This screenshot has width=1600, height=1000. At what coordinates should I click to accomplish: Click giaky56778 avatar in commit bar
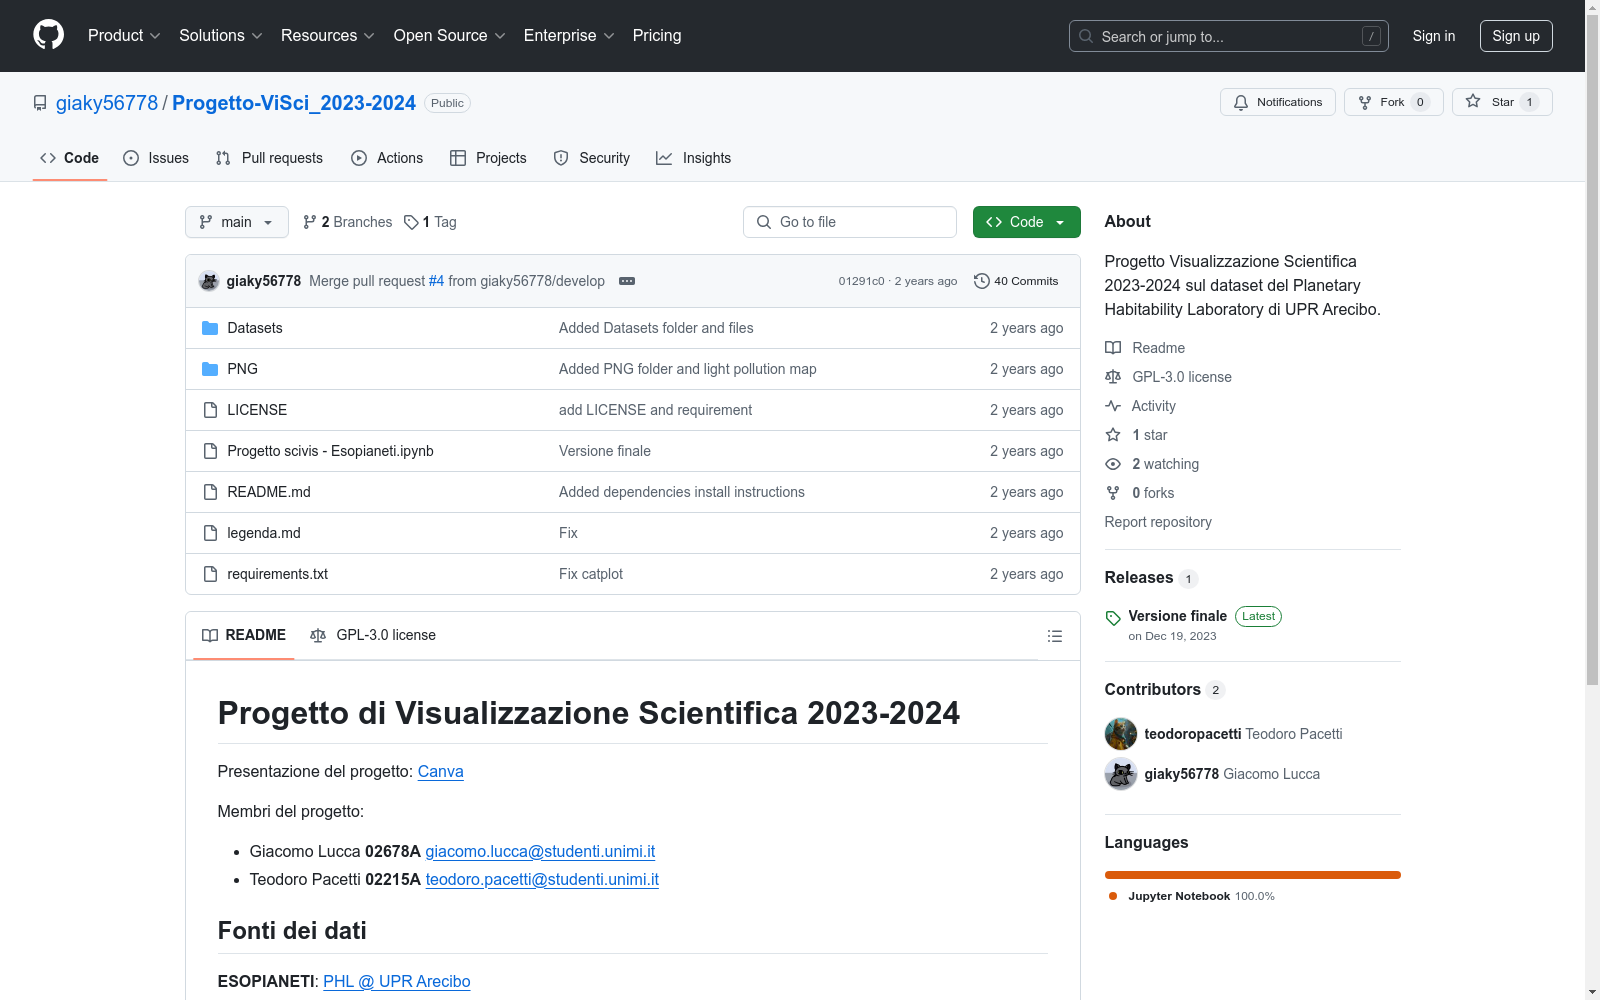point(209,281)
